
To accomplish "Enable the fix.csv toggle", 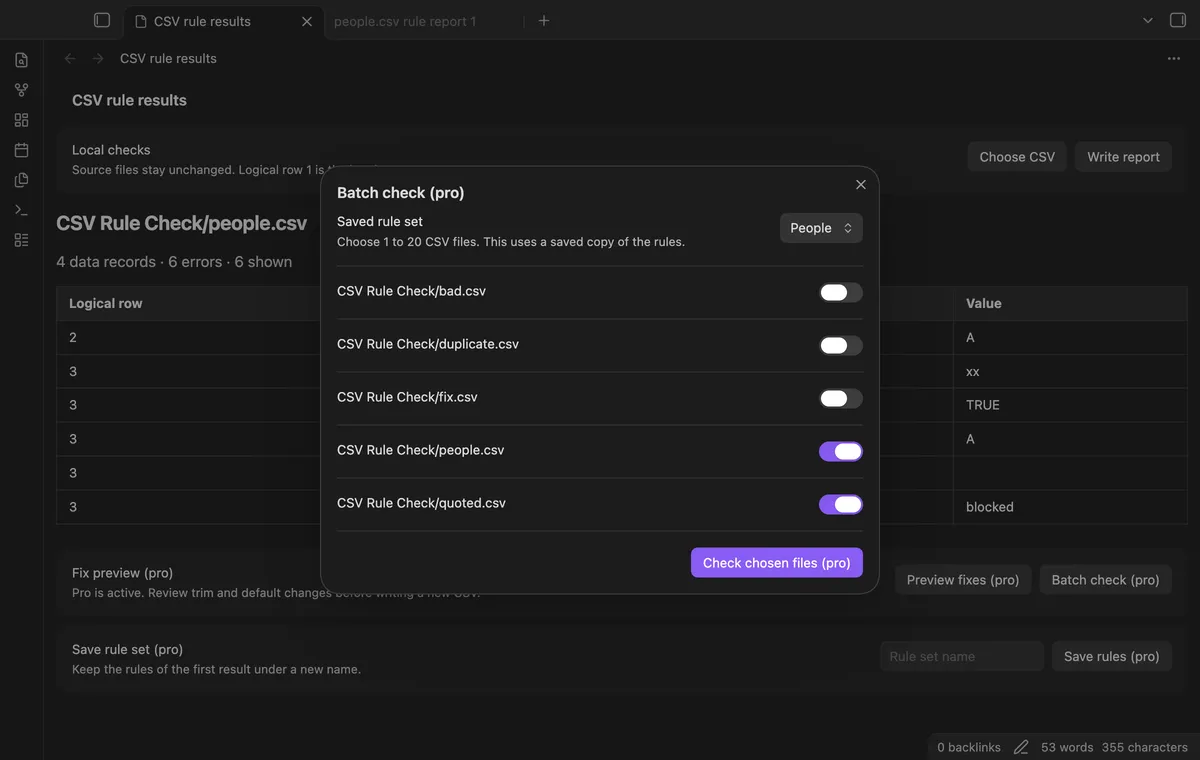I will [841, 398].
